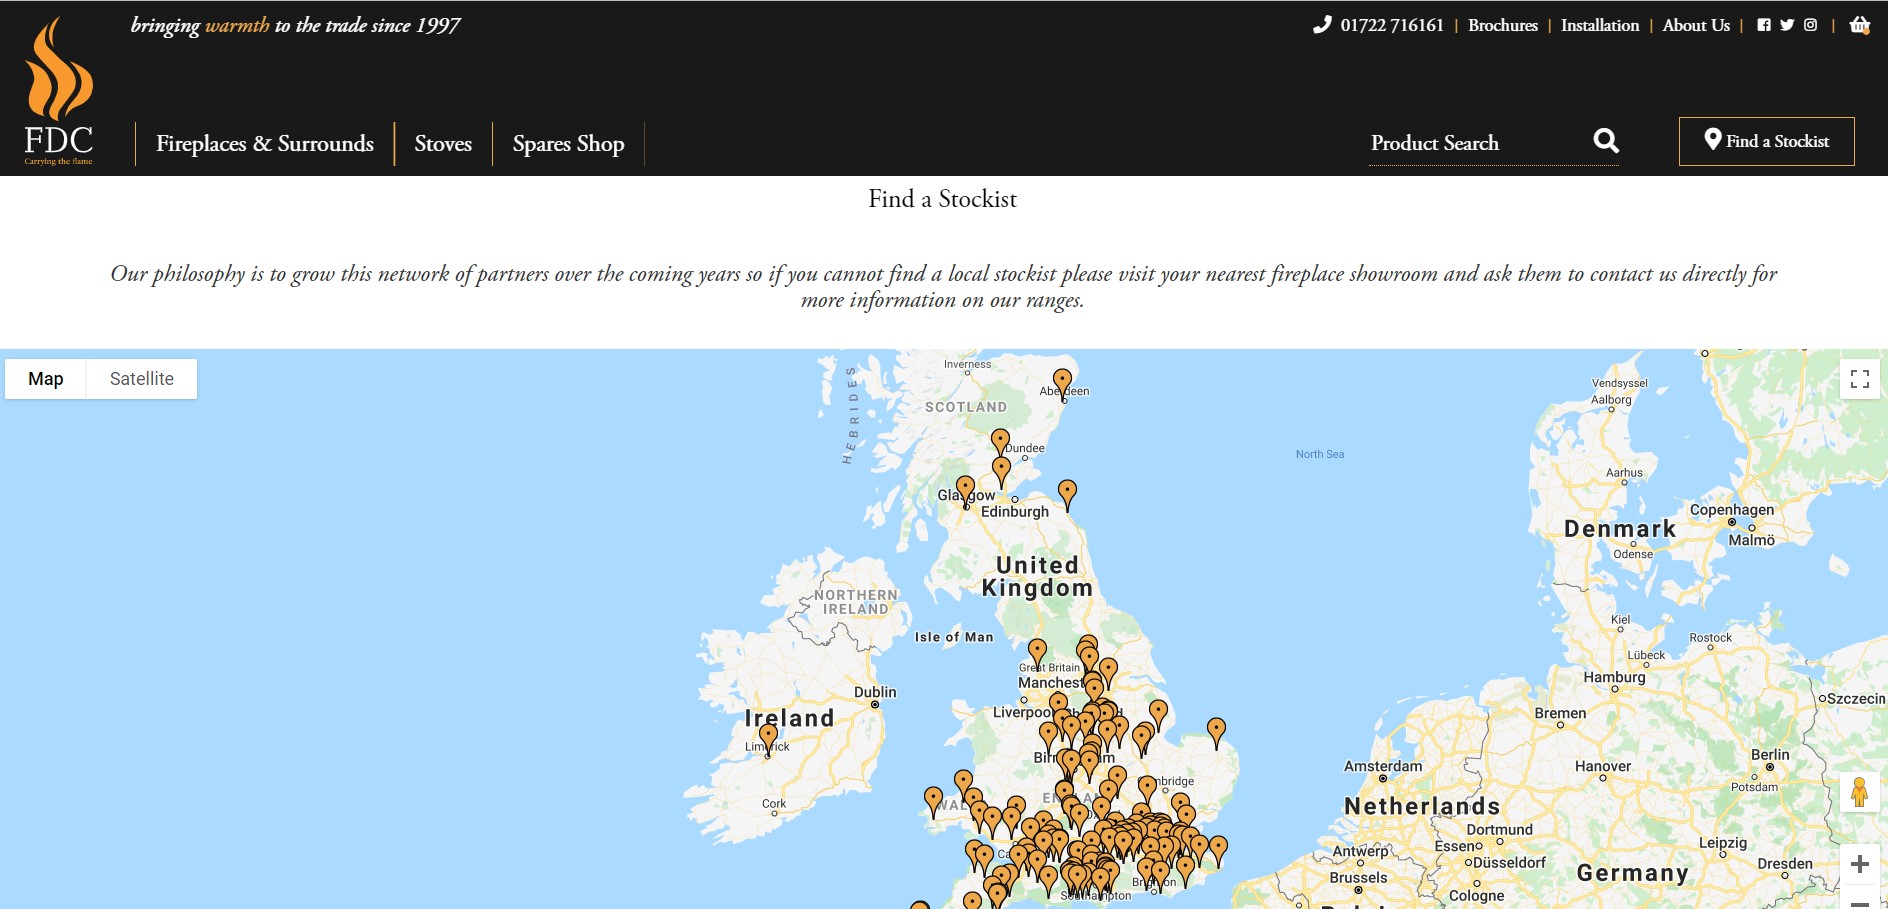Go to the Brochures page
The height and width of the screenshot is (909, 1888).
coord(1503,25)
